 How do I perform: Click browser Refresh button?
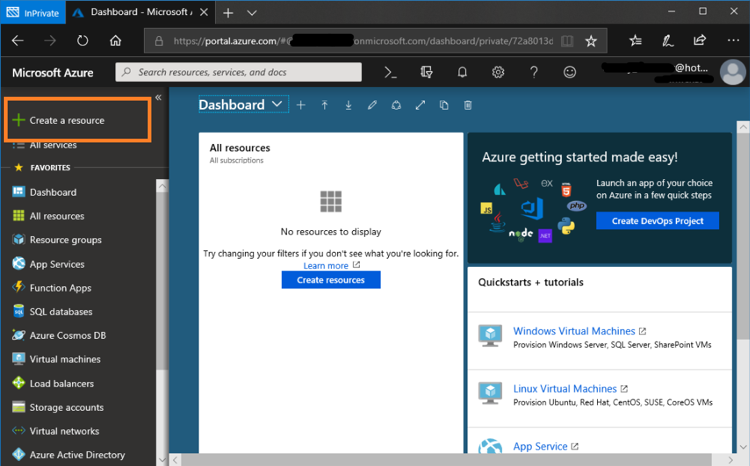point(83,41)
